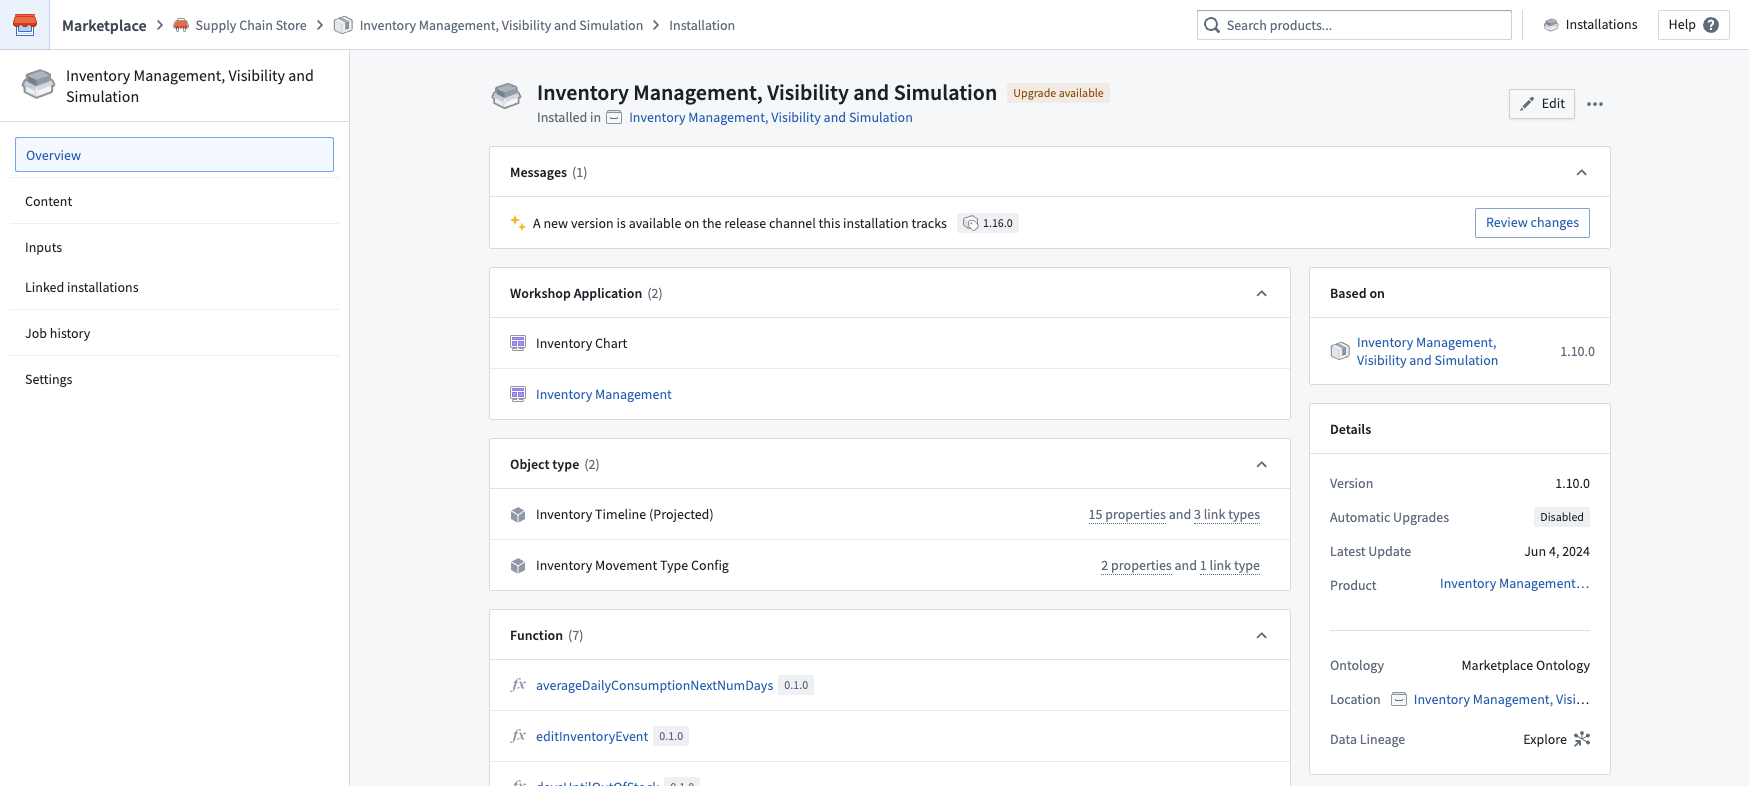Click the project folder icon beside Installed in
Viewport: 1749px width, 786px height.
pyautogui.click(x=615, y=118)
